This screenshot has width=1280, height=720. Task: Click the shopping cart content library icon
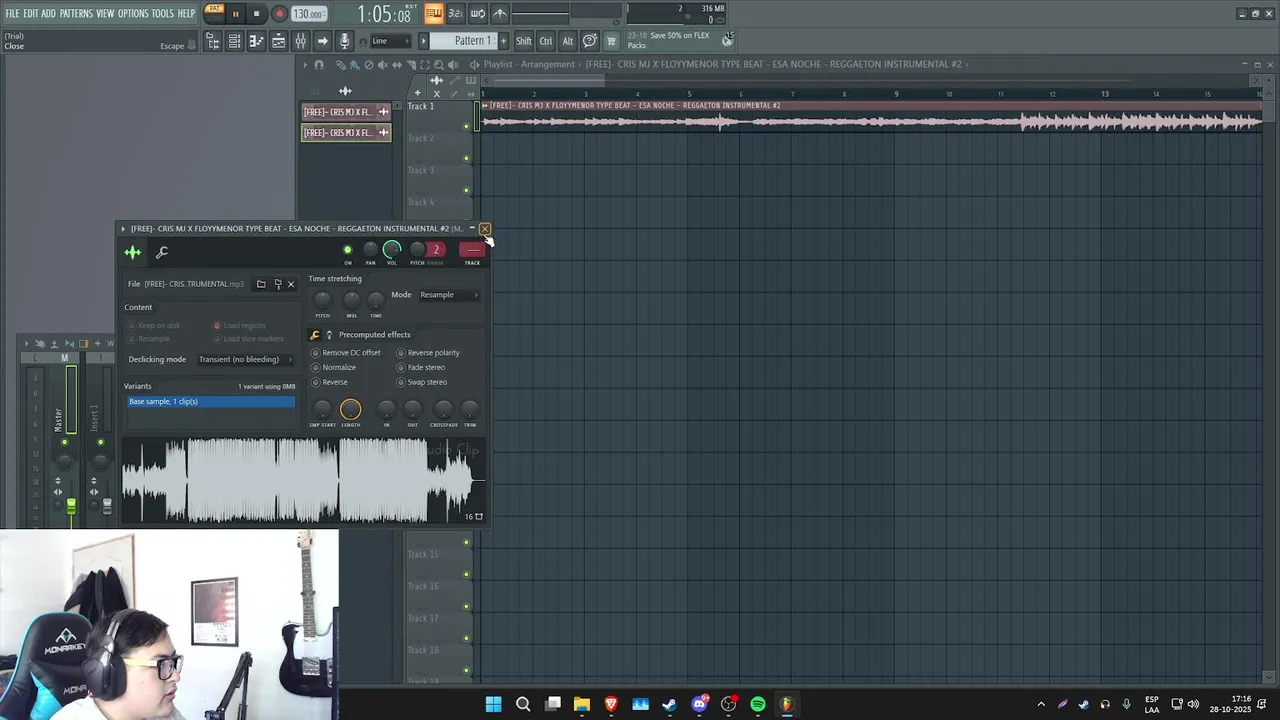pos(610,41)
